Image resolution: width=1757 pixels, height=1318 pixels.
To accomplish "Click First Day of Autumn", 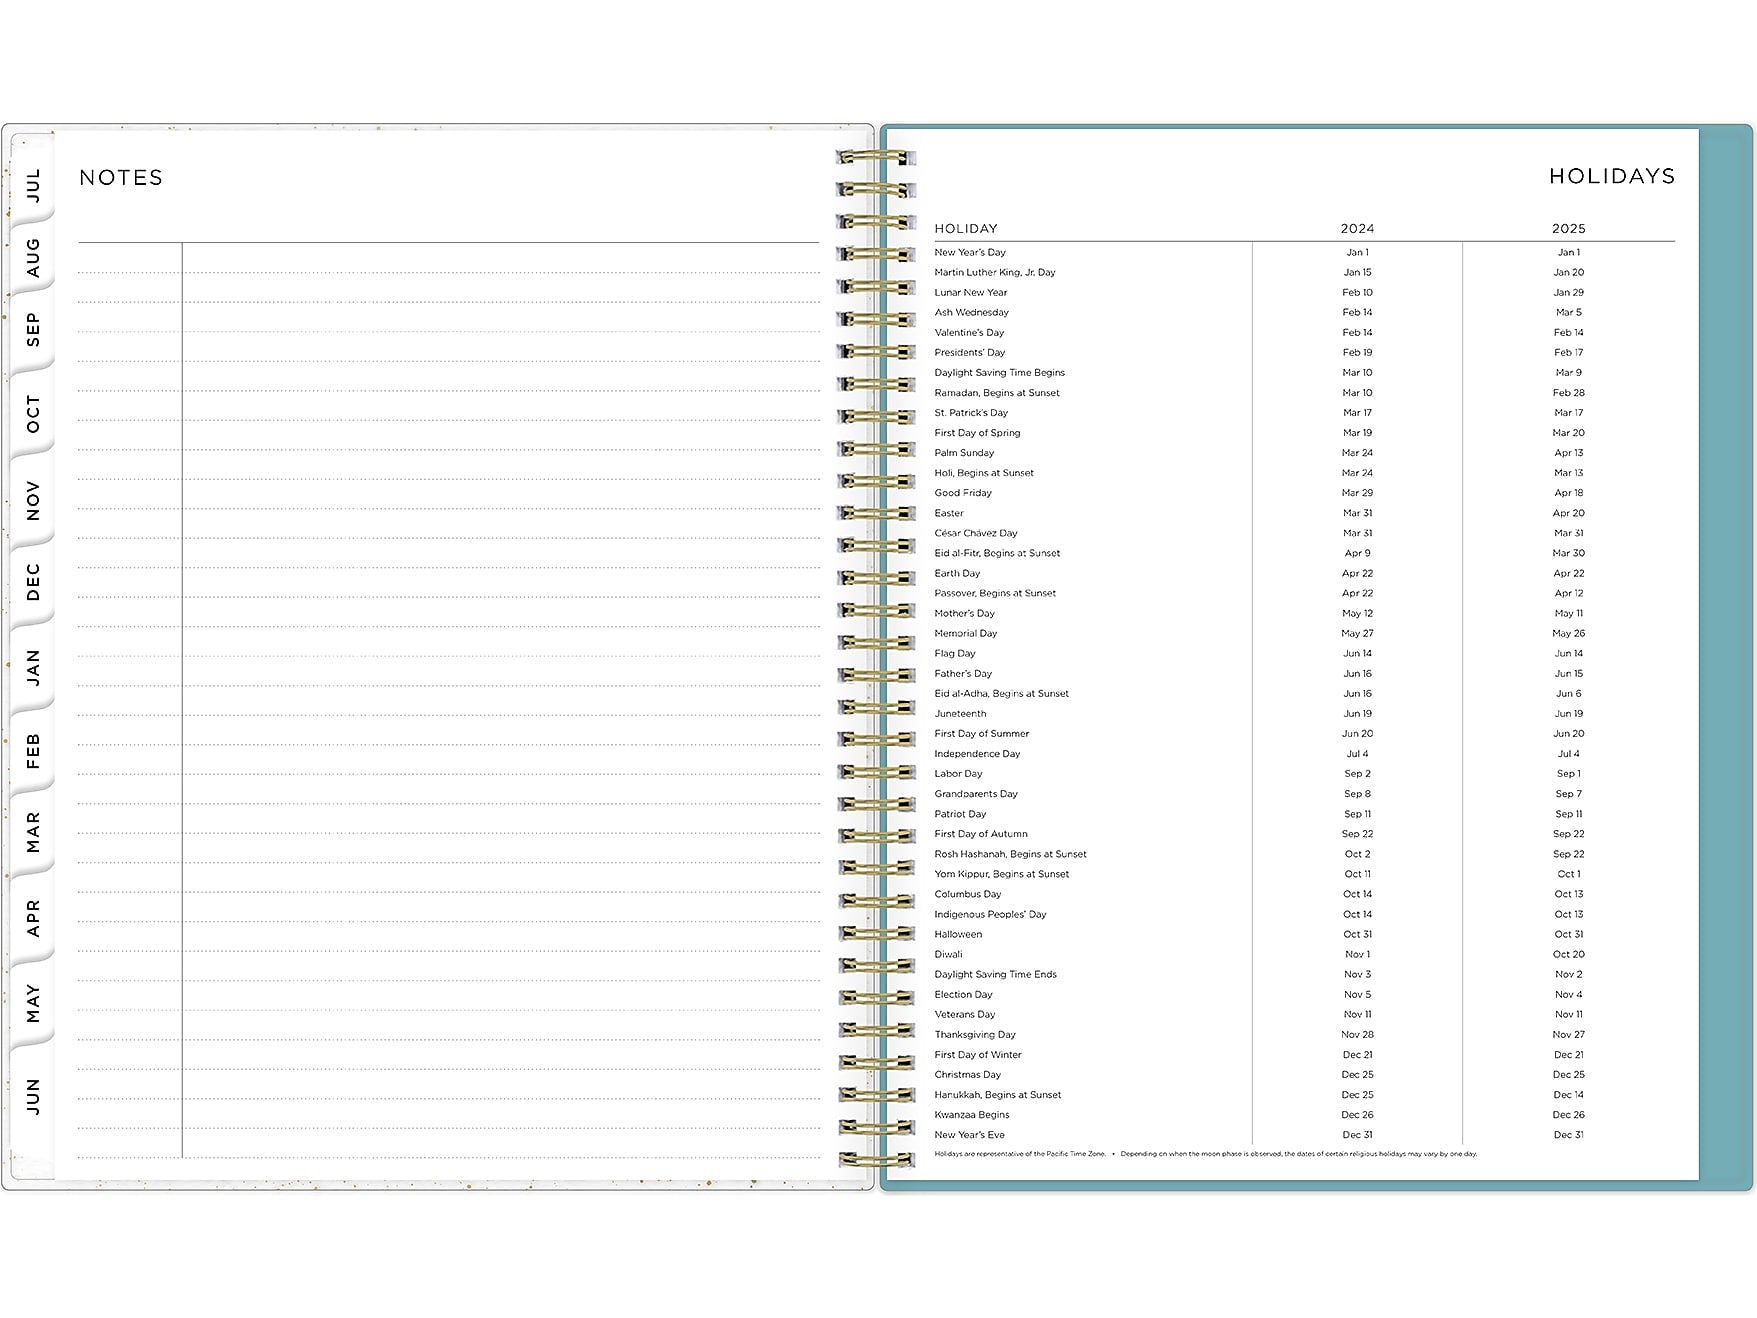I will click(980, 834).
